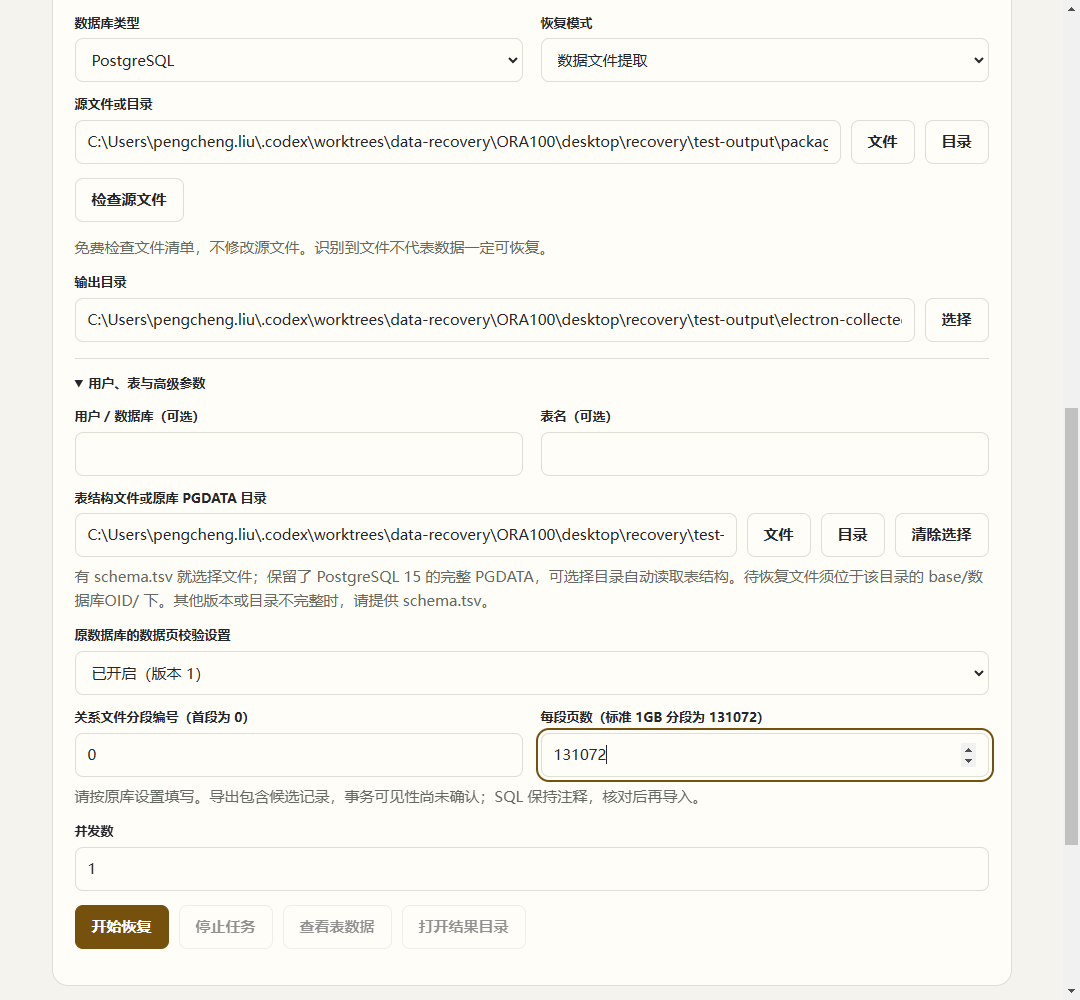Click the 原数据库的数据页校验设置 label
Image resolution: width=1080 pixels, height=1000 pixels.
(152, 635)
